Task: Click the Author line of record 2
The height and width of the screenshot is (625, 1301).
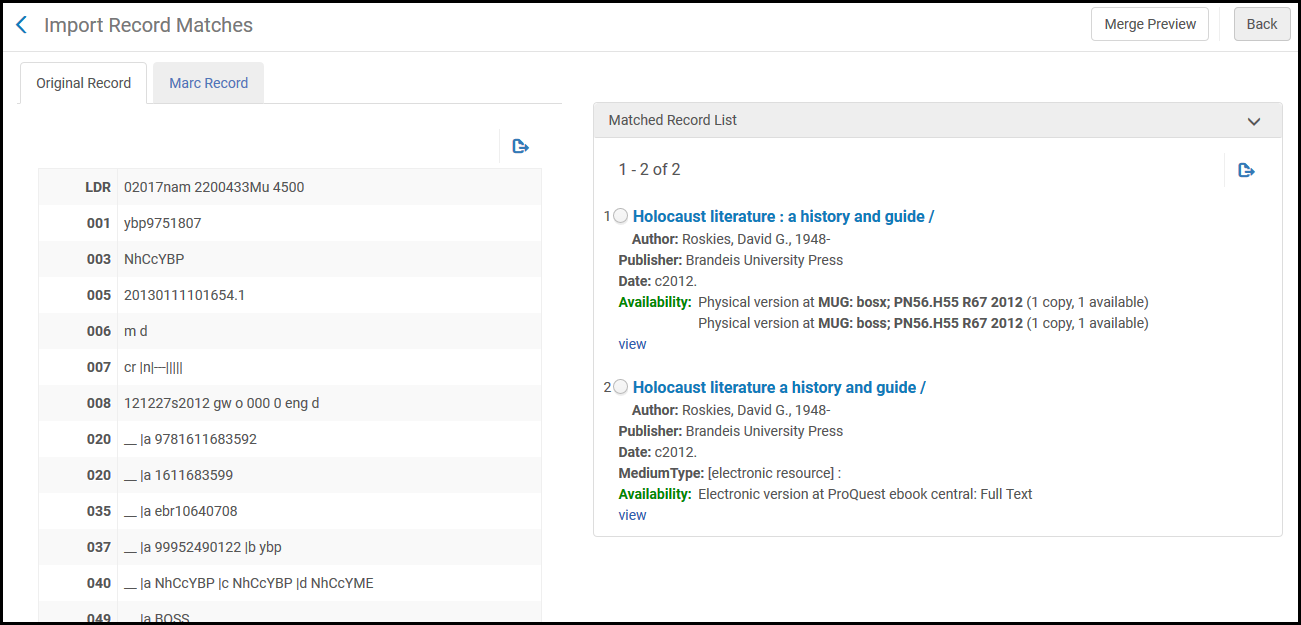Action: coord(731,410)
